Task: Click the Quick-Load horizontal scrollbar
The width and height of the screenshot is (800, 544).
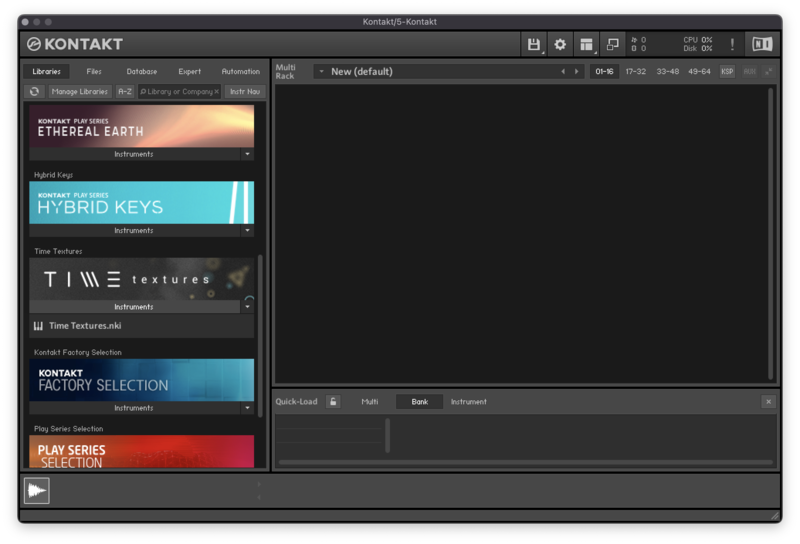Action: tap(525, 462)
